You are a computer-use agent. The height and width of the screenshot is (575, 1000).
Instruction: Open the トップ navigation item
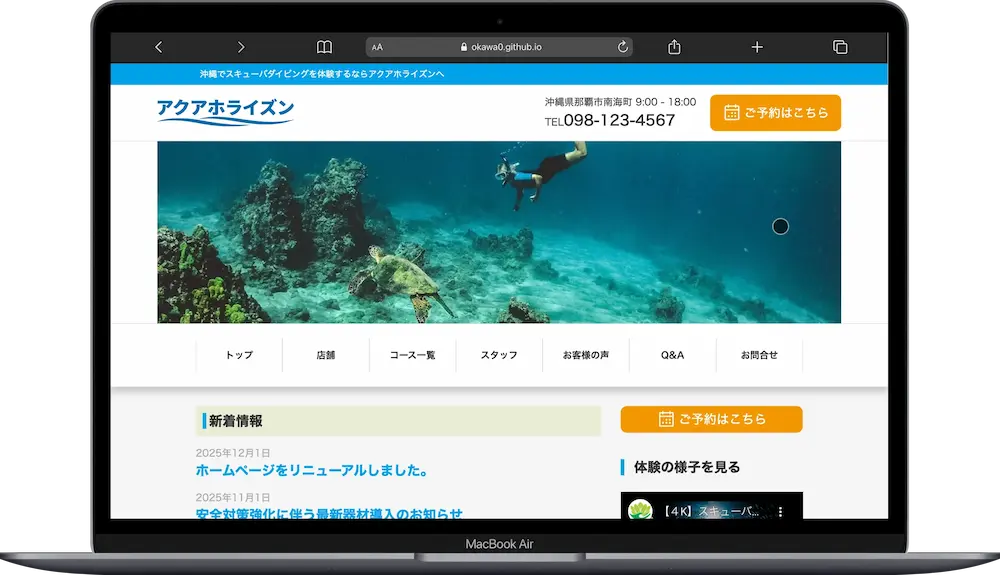tap(239, 355)
